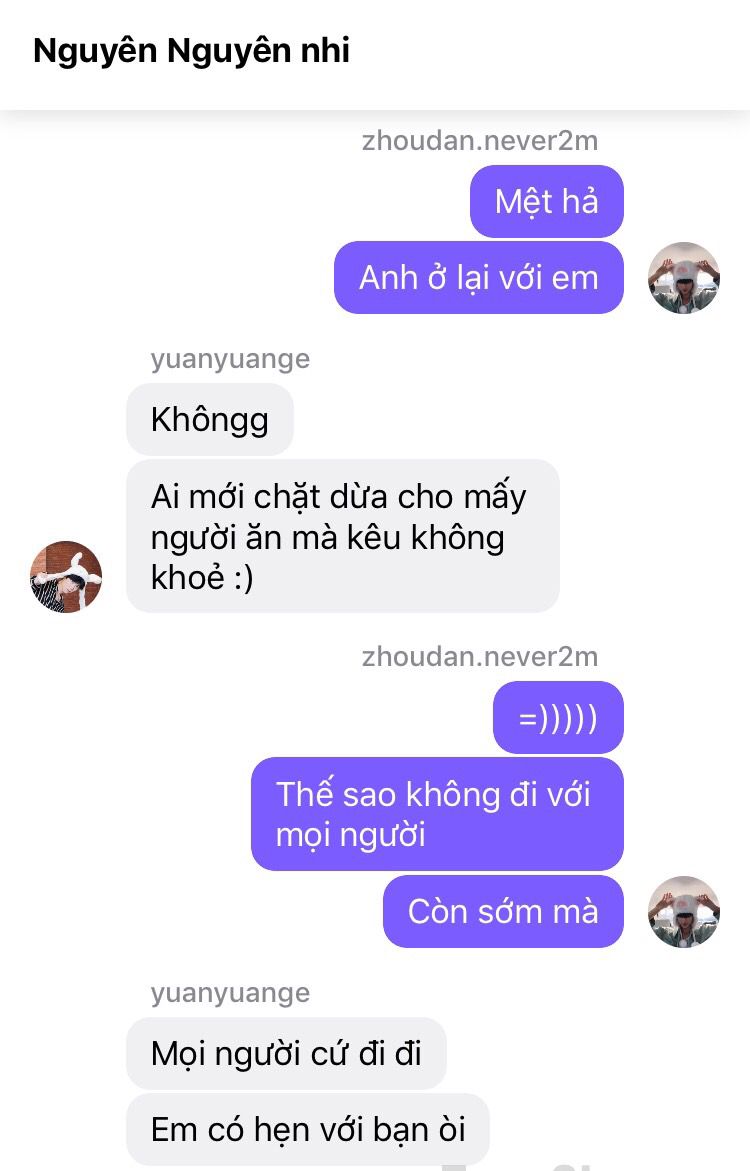750x1171 pixels.
Task: Select the 'Ai mới chặt dừa' message
Action: coord(343,536)
